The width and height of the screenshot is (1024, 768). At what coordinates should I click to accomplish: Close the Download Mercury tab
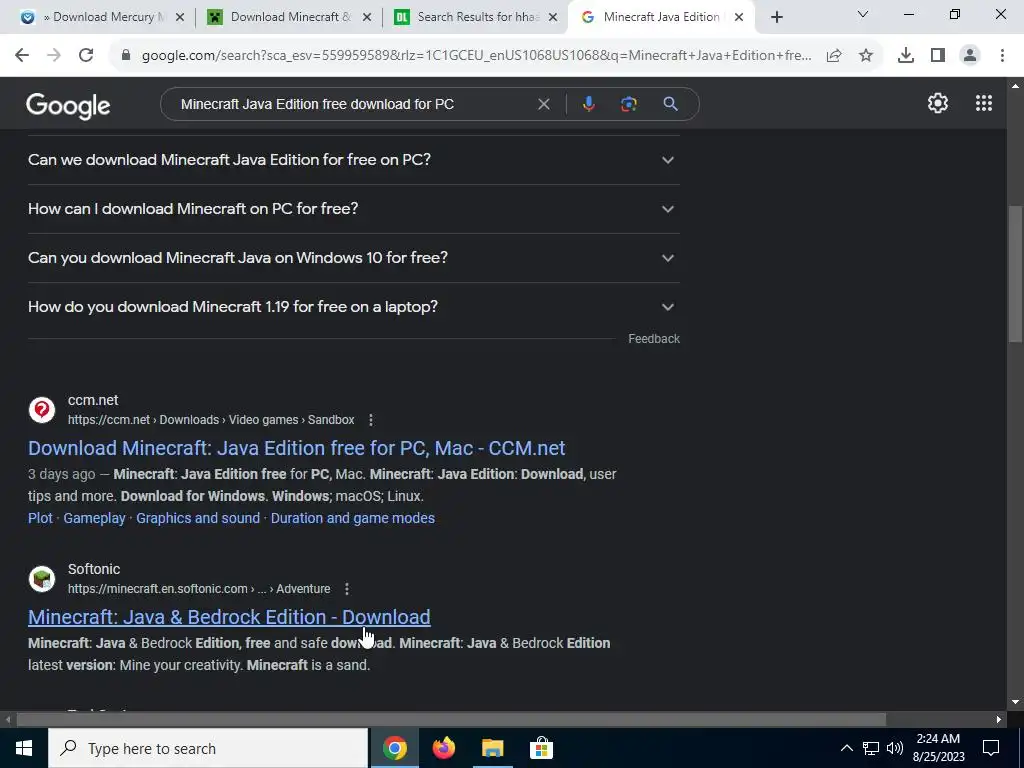coord(180,17)
